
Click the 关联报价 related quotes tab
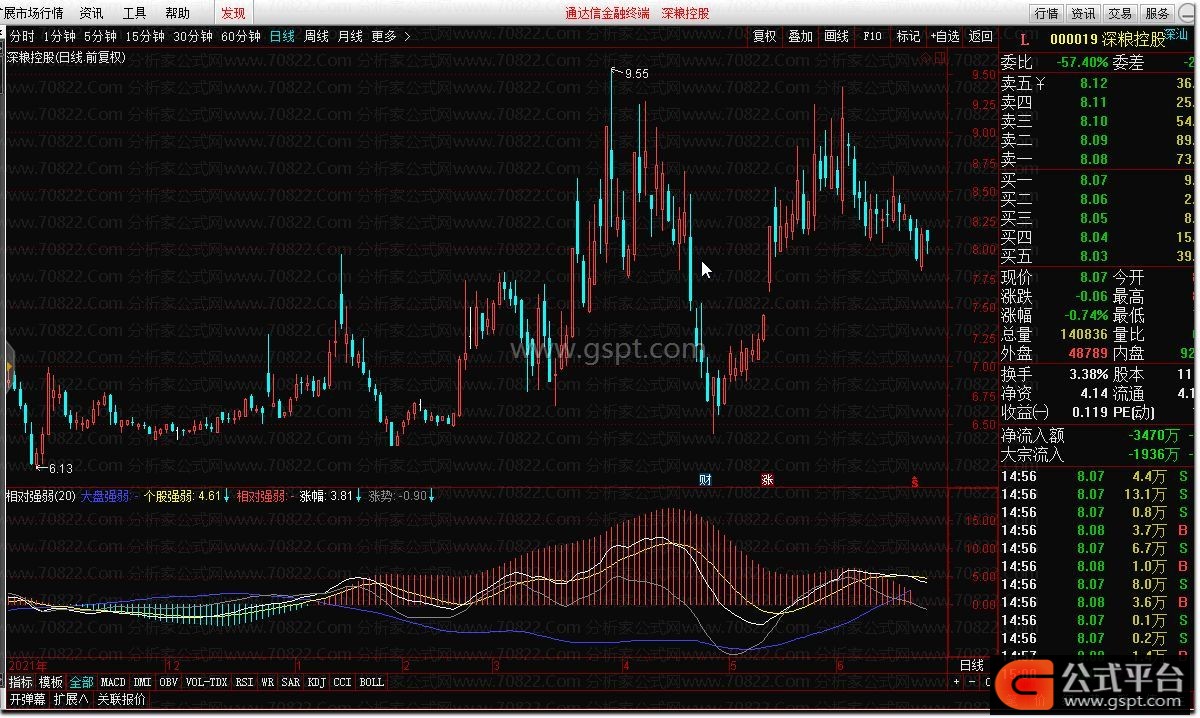pos(121,699)
